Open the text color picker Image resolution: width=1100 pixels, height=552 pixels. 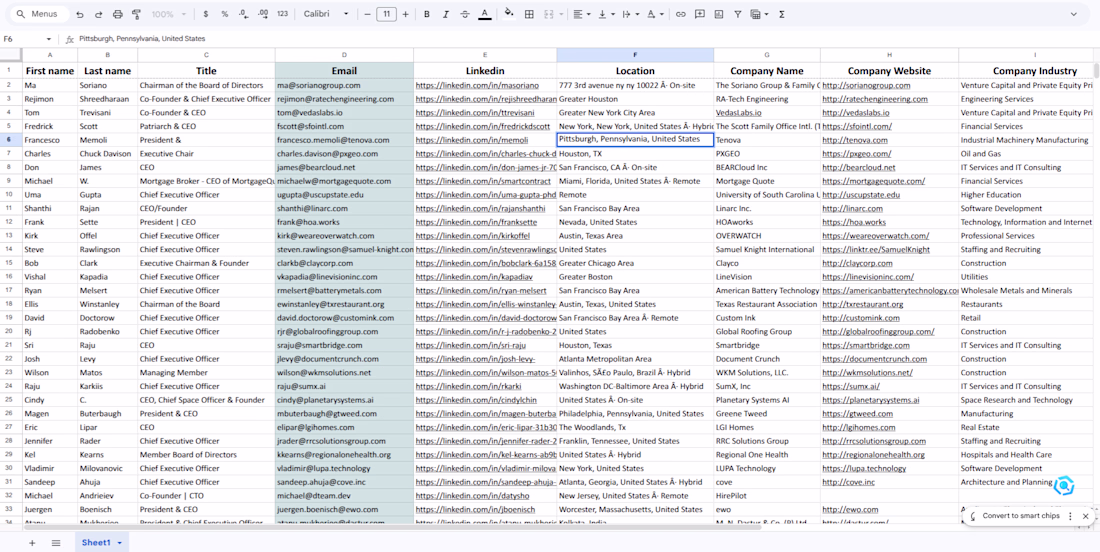pos(485,15)
